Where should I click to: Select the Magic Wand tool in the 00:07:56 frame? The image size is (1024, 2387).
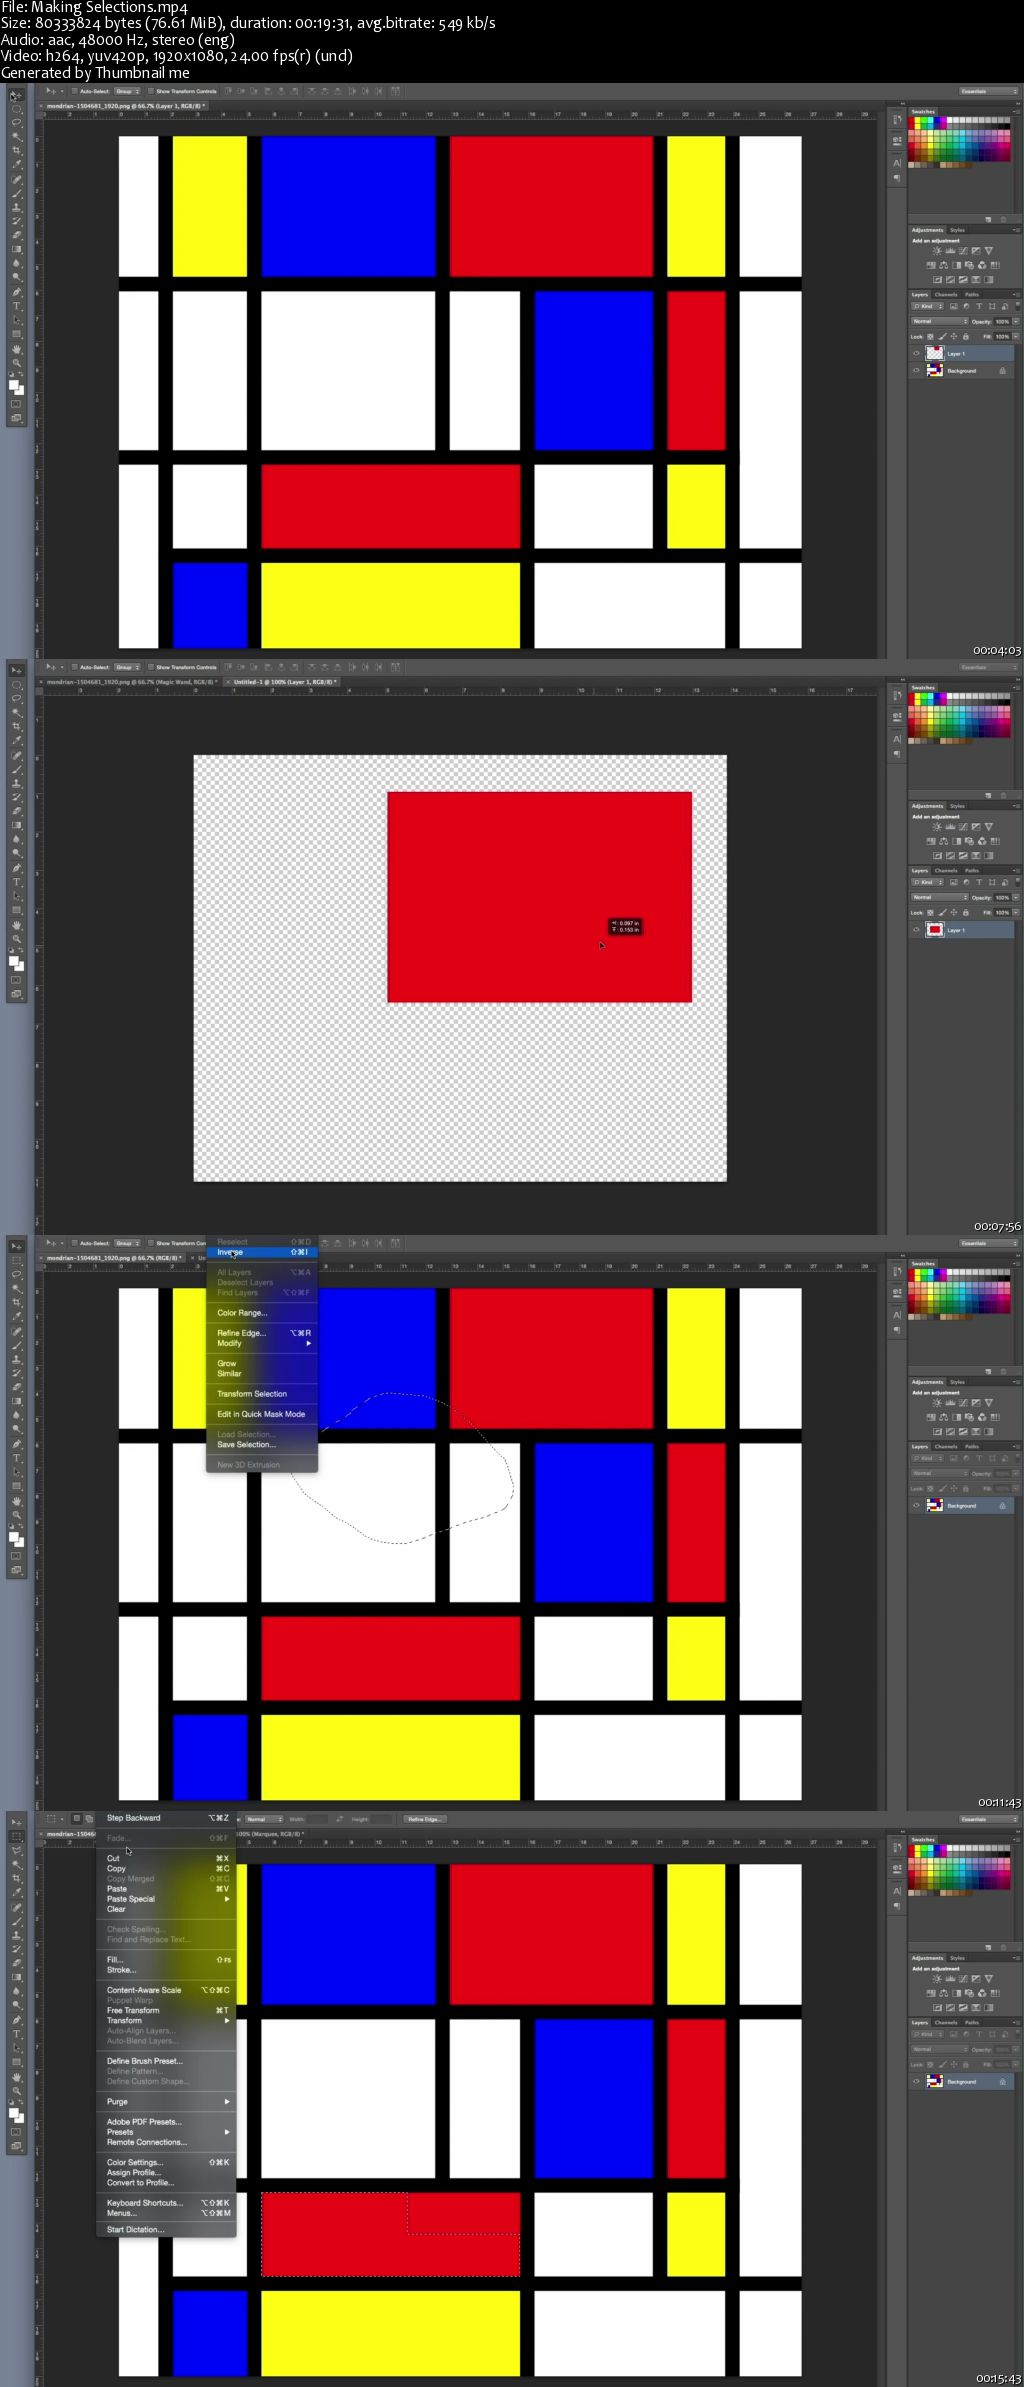[x=16, y=714]
